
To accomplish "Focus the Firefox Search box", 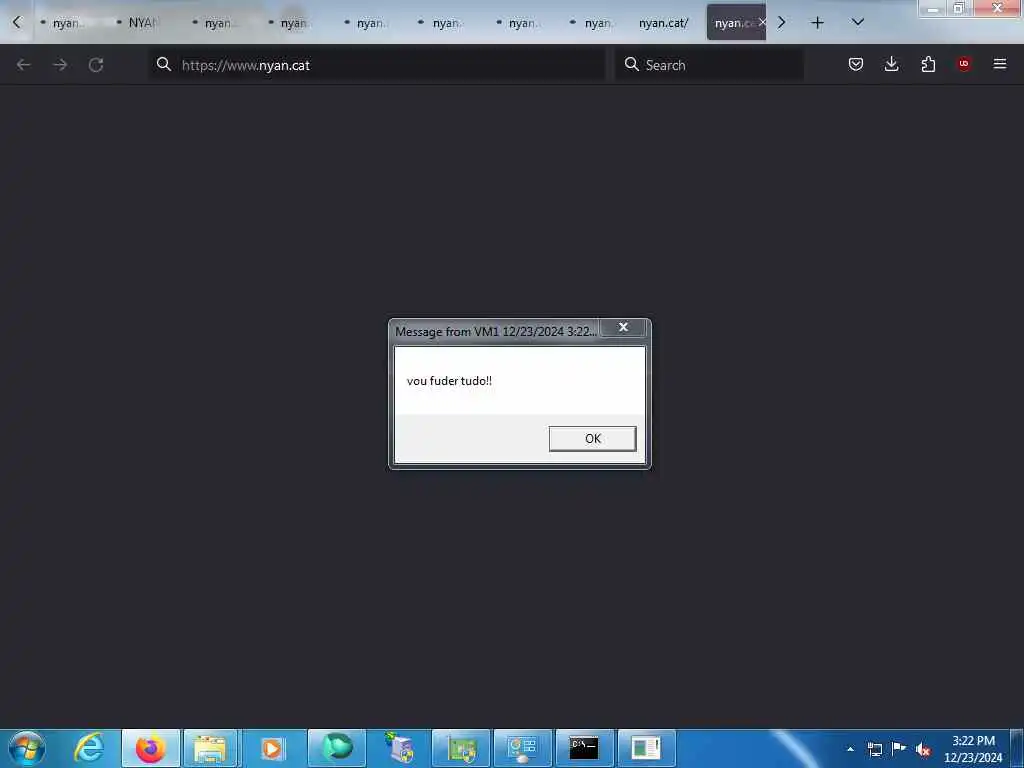I will 709,65.
